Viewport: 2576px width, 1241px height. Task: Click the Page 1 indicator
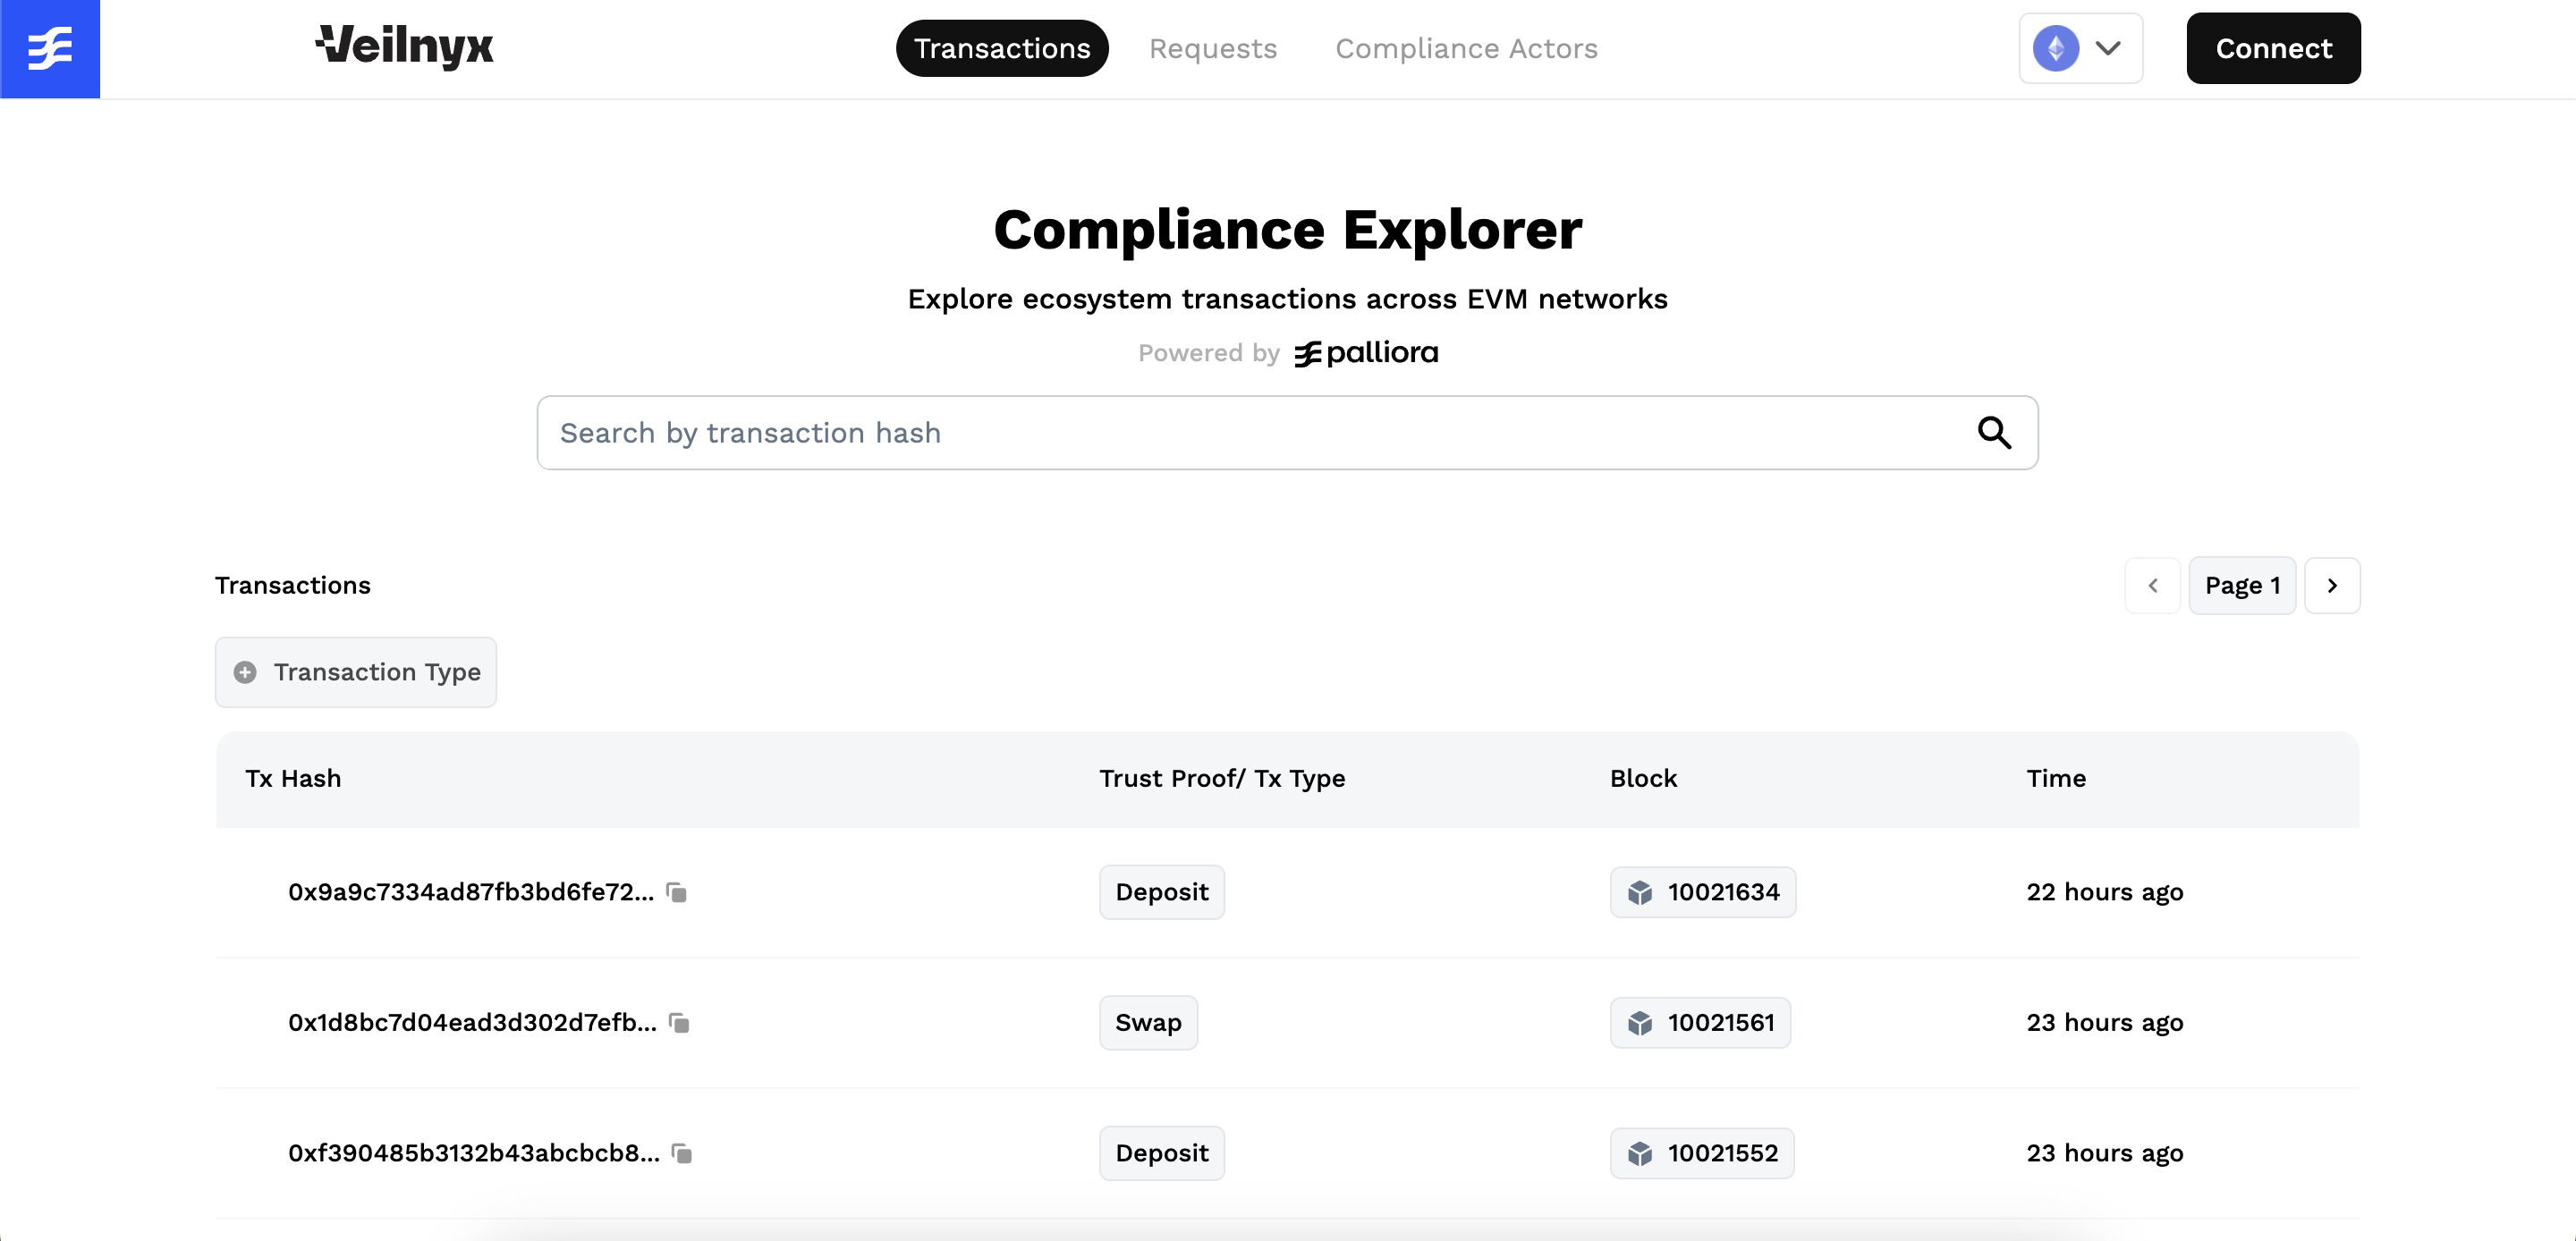[2242, 586]
